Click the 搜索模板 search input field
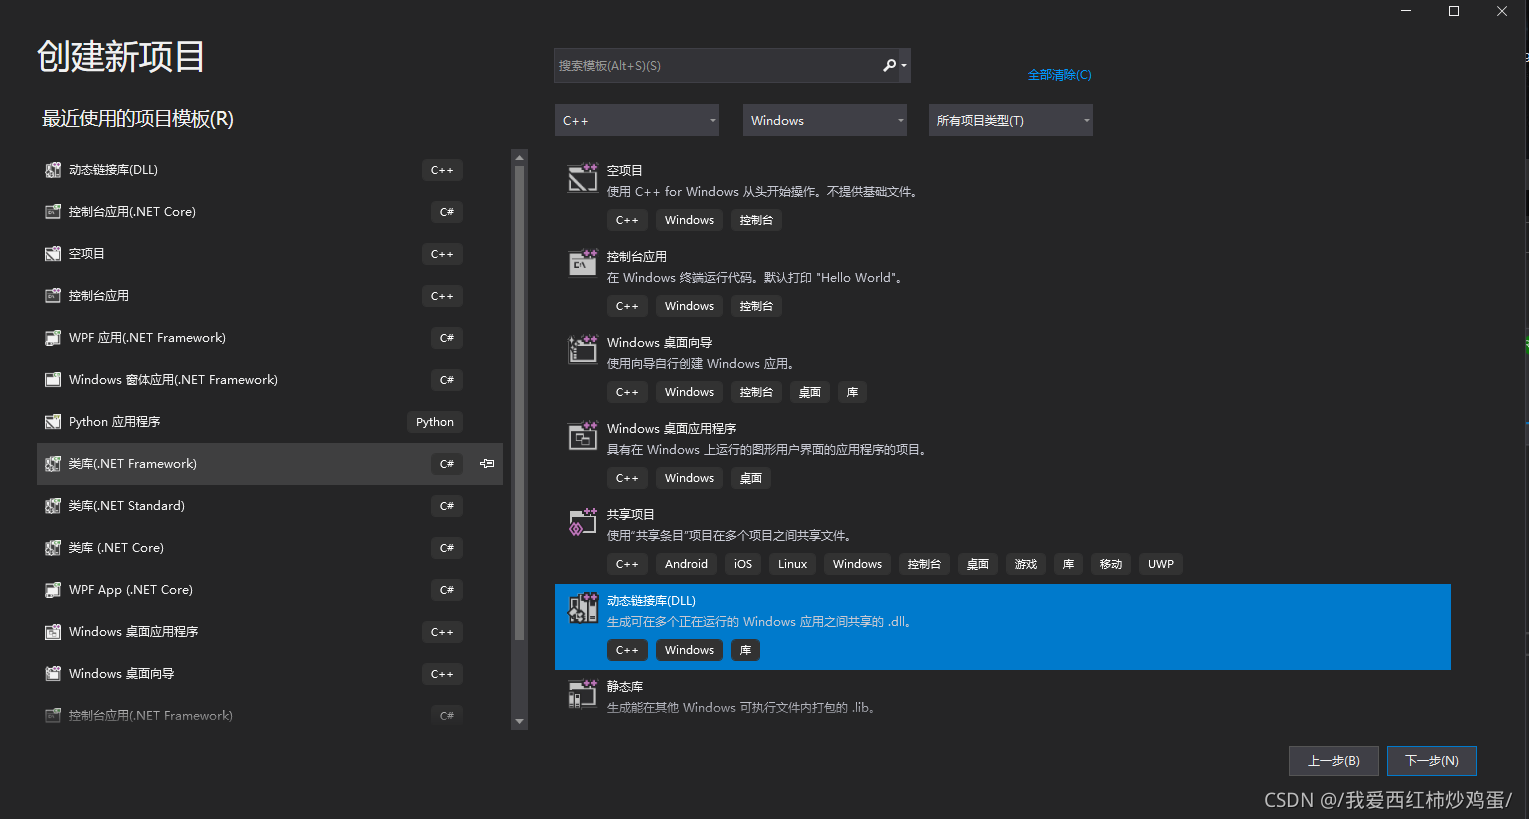 click(x=716, y=66)
